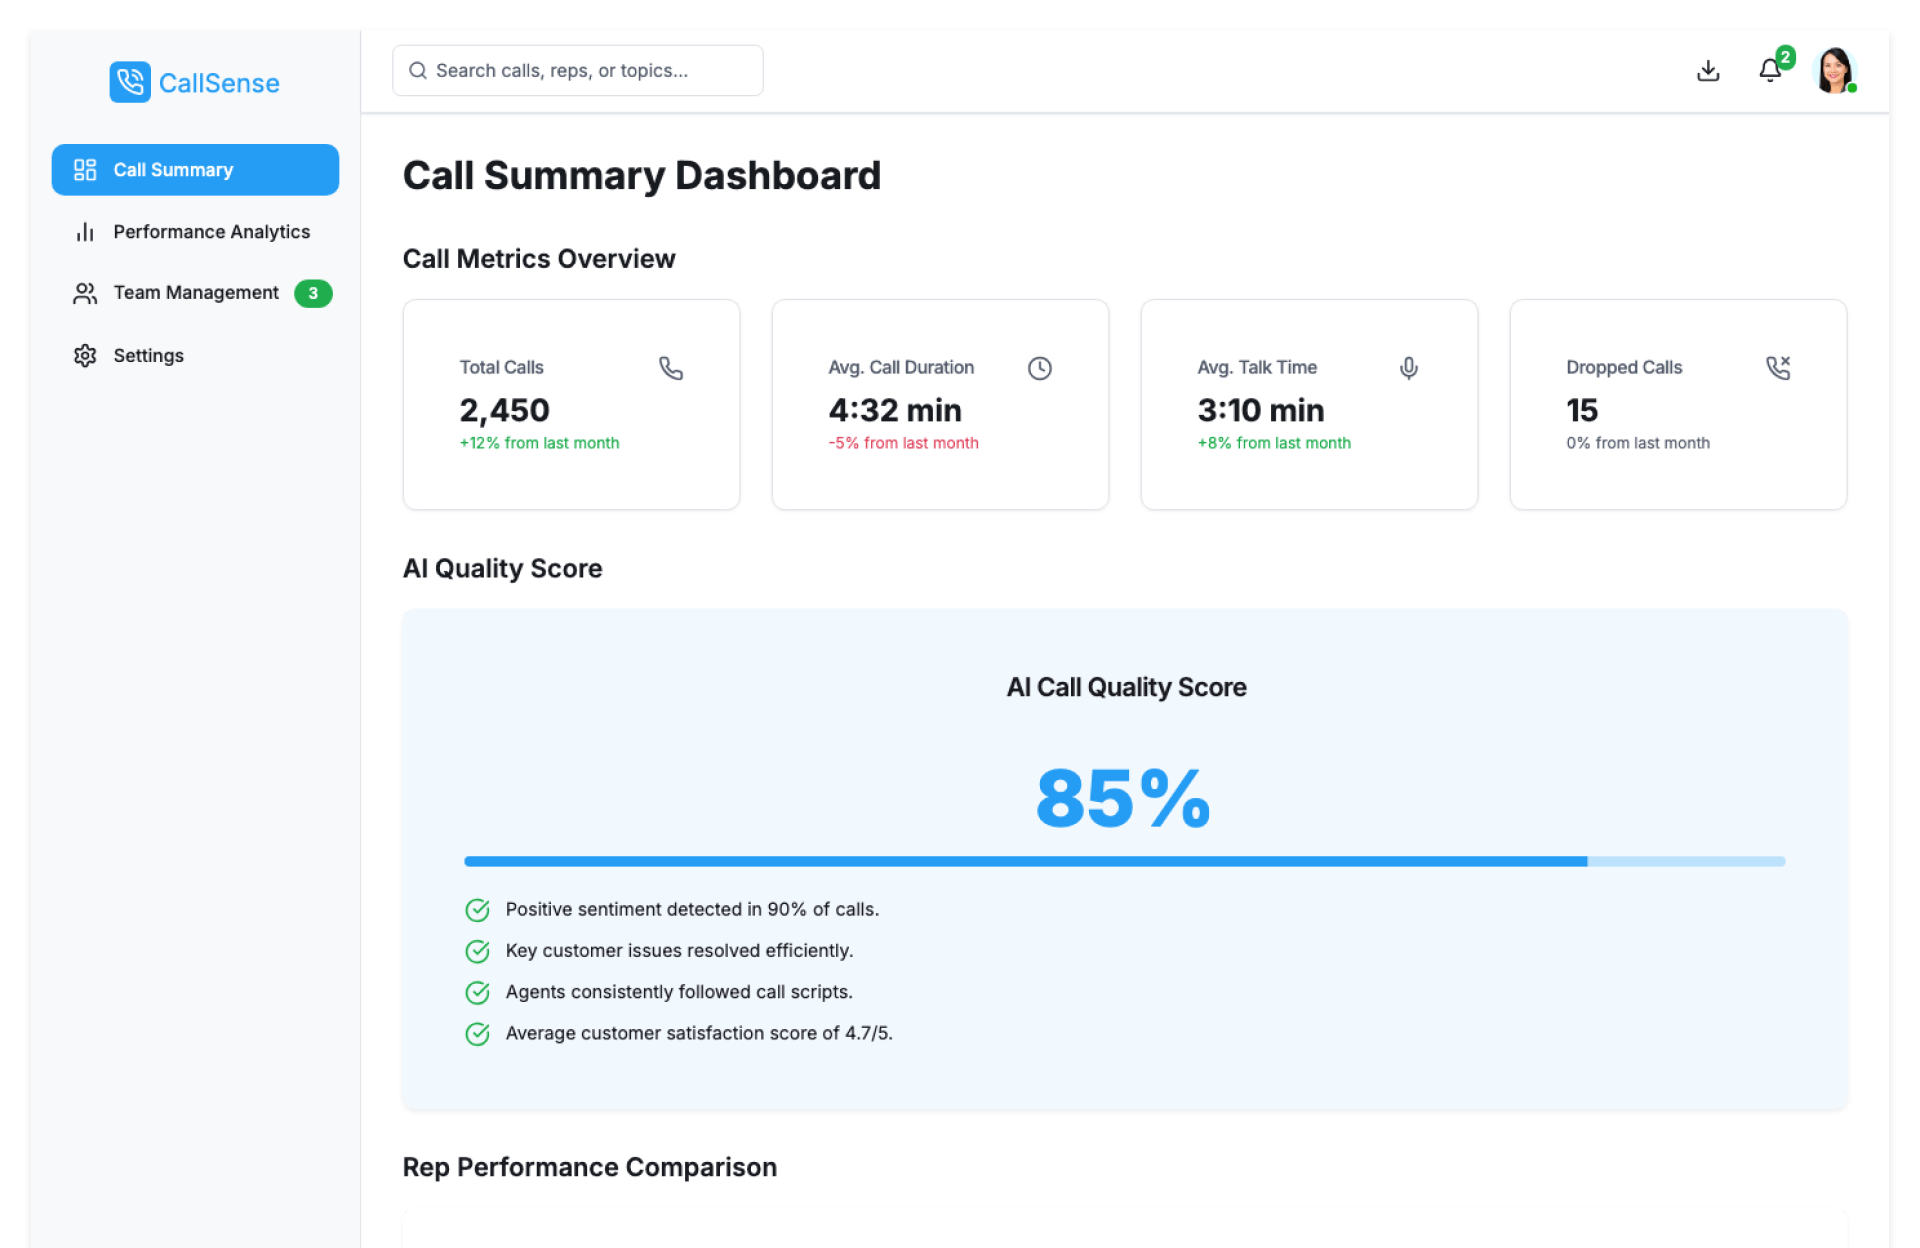This screenshot has height=1248, width=1920.
Task: Click the checkmark beside Positive sentiment detected
Action: tap(478, 910)
